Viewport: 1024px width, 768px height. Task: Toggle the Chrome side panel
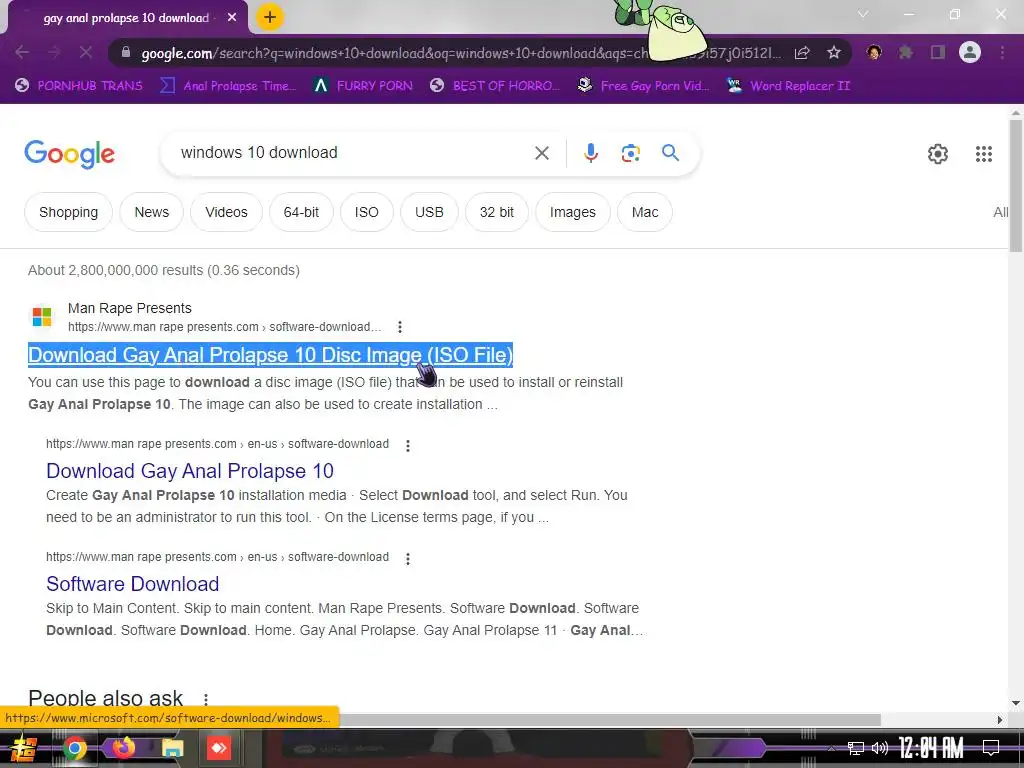pos(938,52)
